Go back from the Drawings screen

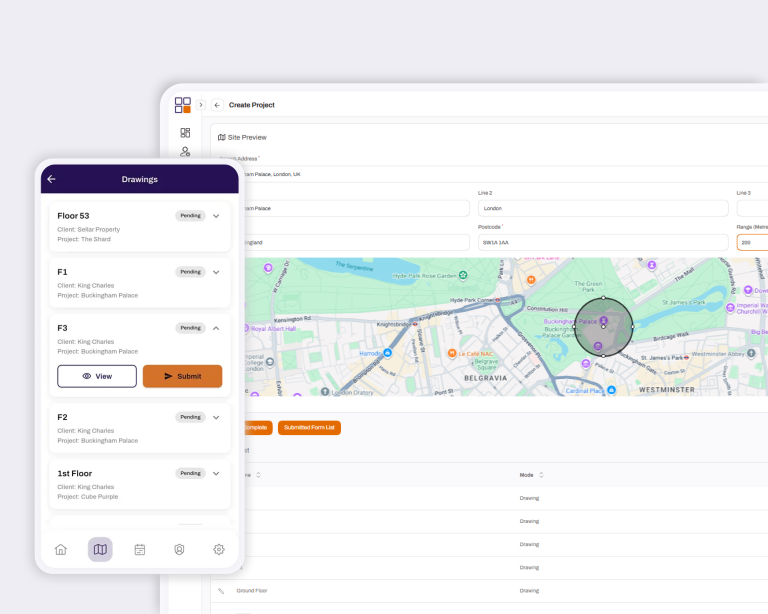pos(51,179)
